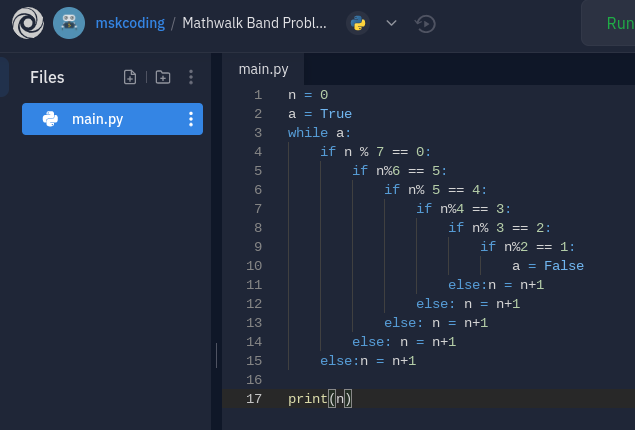Viewport: 635px width, 430px height.
Task: Click the else statement on line 11
Action: 496,285
